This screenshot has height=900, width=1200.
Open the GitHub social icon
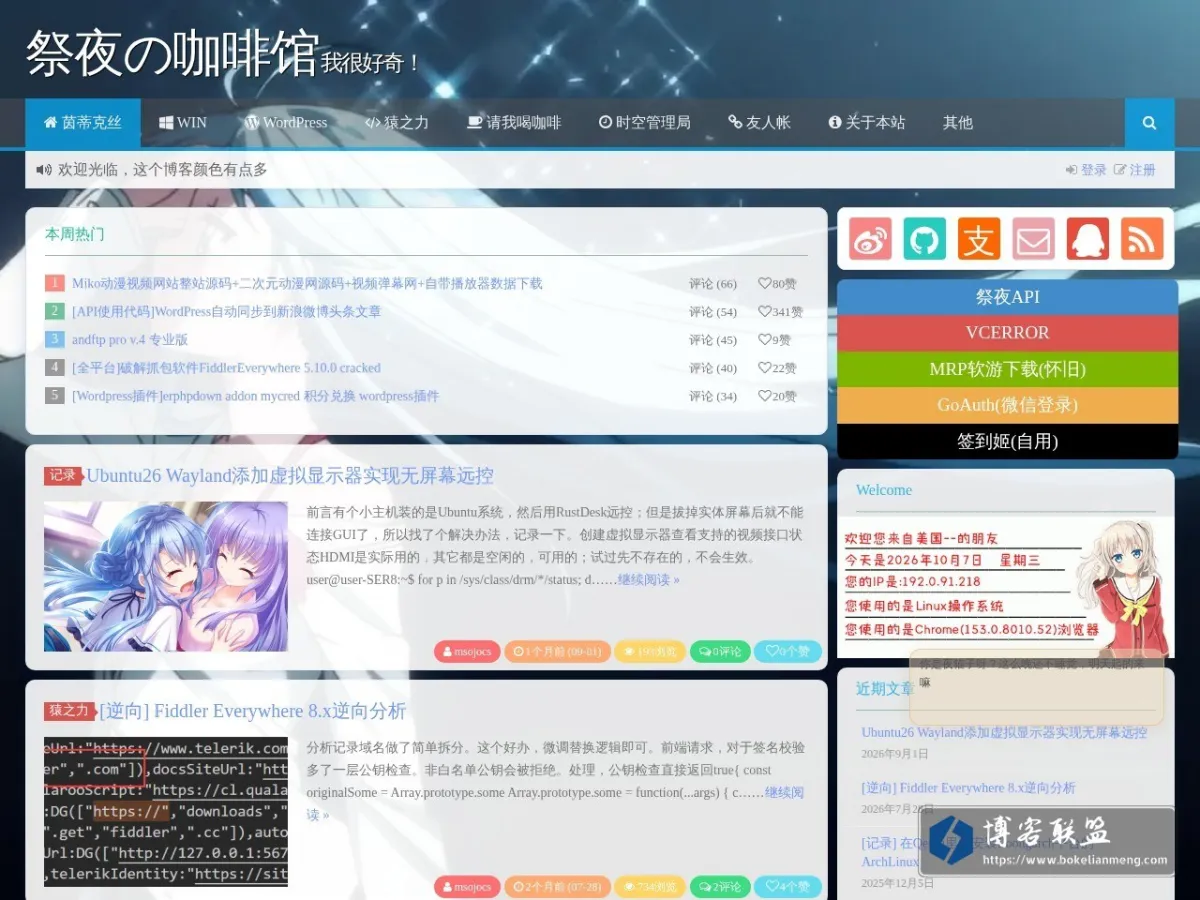[x=925, y=239]
